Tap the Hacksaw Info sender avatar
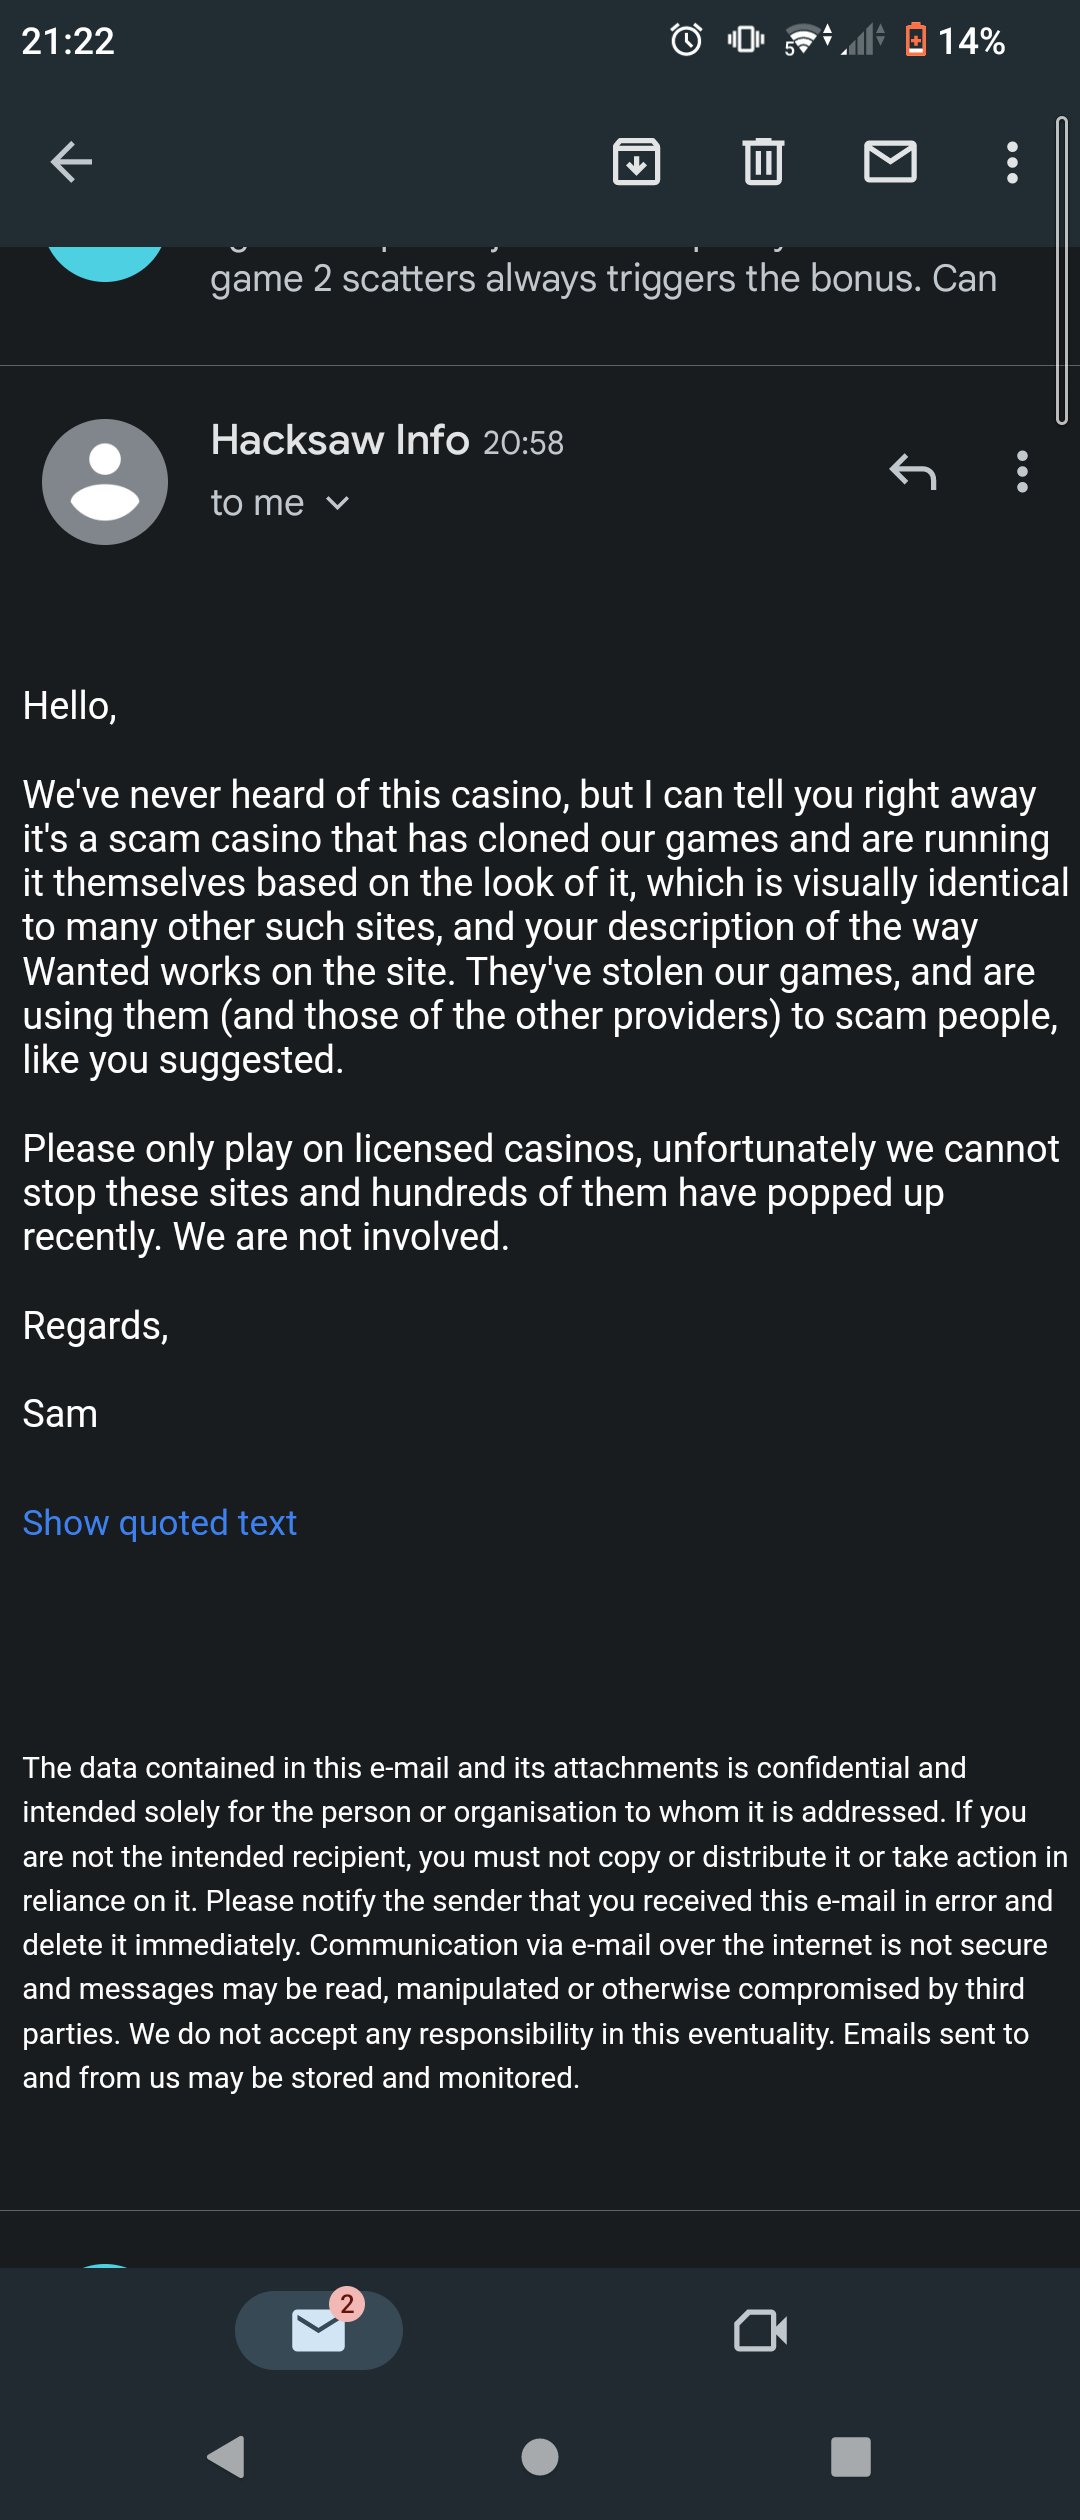Viewport: 1080px width, 2520px height. point(105,482)
